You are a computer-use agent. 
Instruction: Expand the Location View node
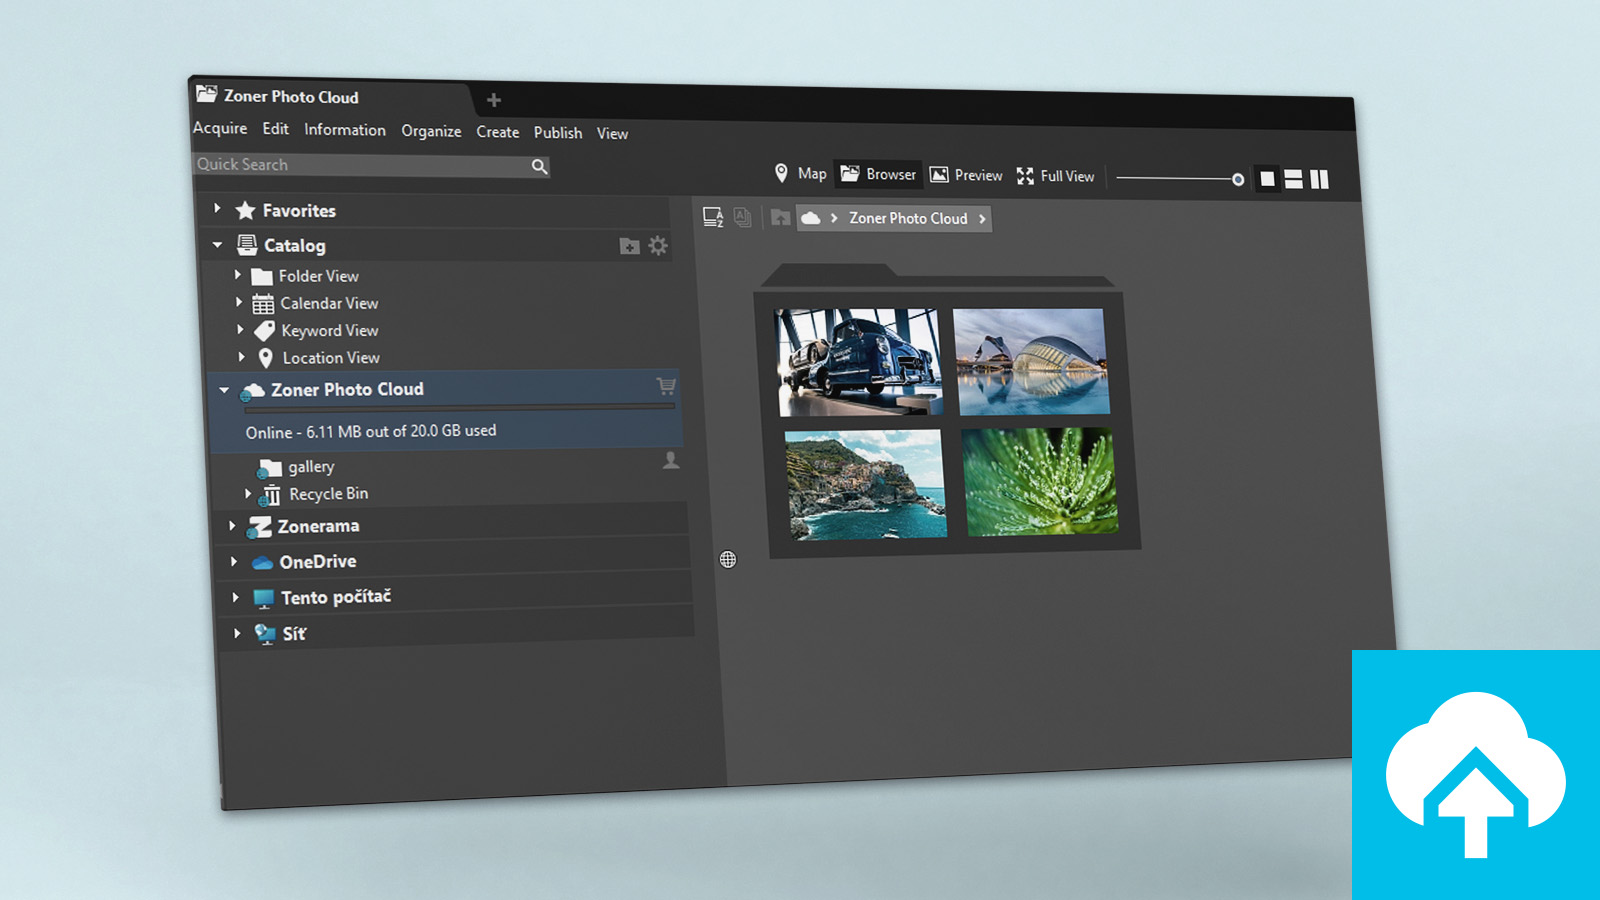tap(241, 356)
